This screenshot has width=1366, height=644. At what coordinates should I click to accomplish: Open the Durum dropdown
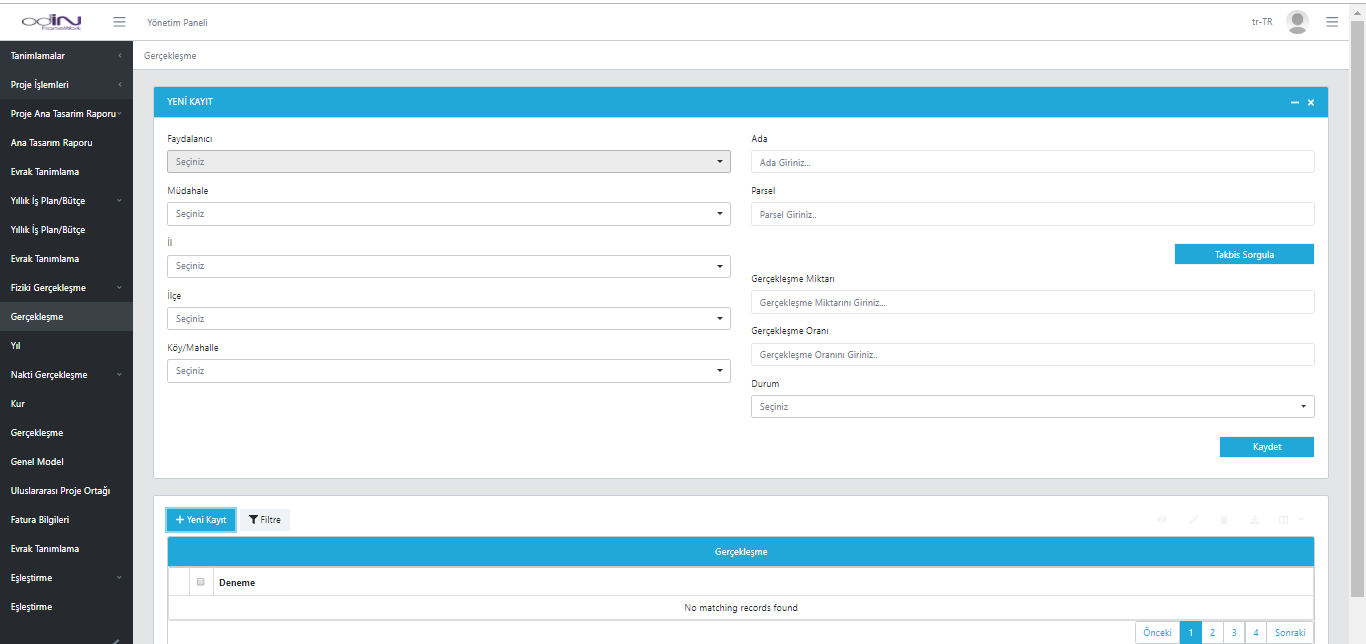click(x=1032, y=407)
